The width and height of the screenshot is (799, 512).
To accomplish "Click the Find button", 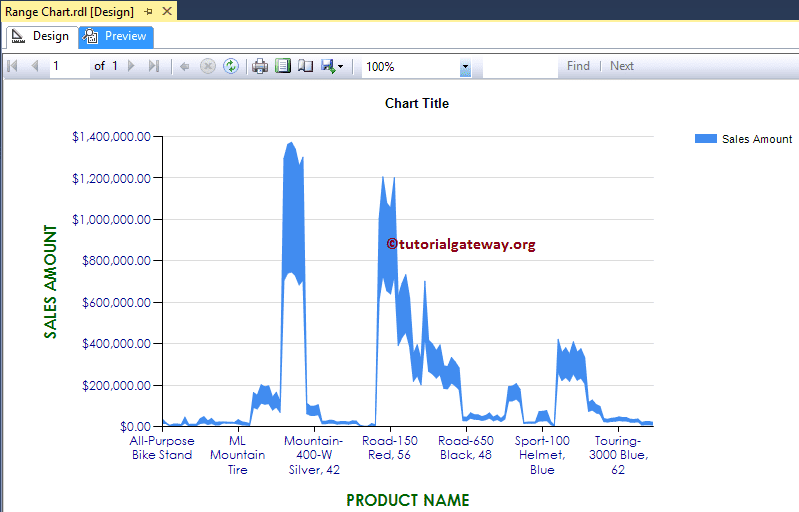I will [578, 66].
